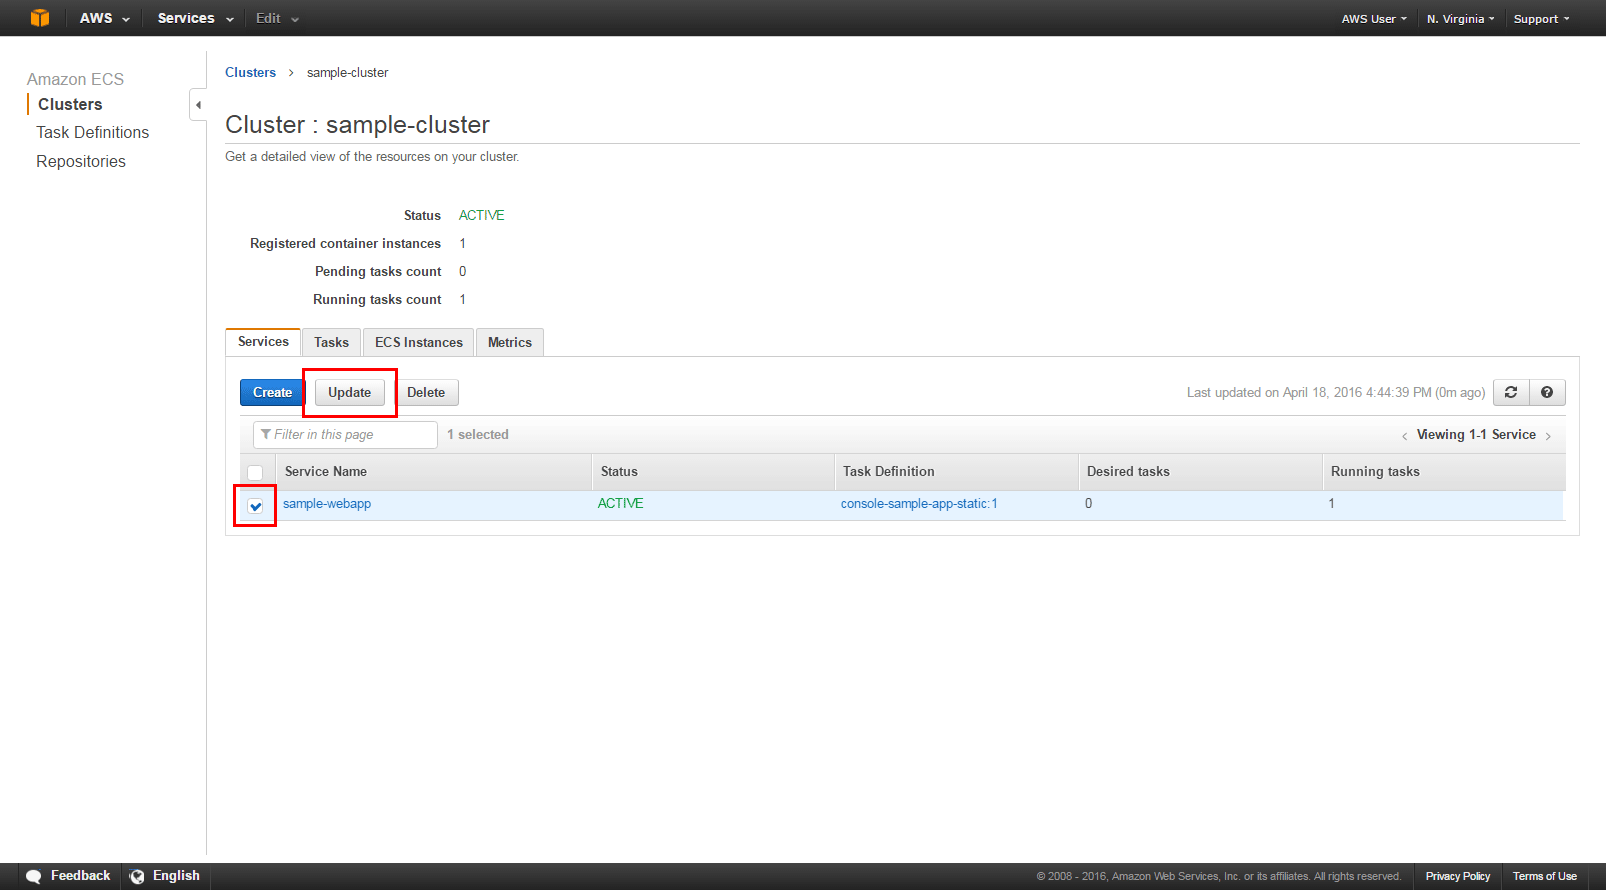This screenshot has height=890, width=1606.
Task: Open the Clusters breadcrumb link
Action: tap(250, 72)
